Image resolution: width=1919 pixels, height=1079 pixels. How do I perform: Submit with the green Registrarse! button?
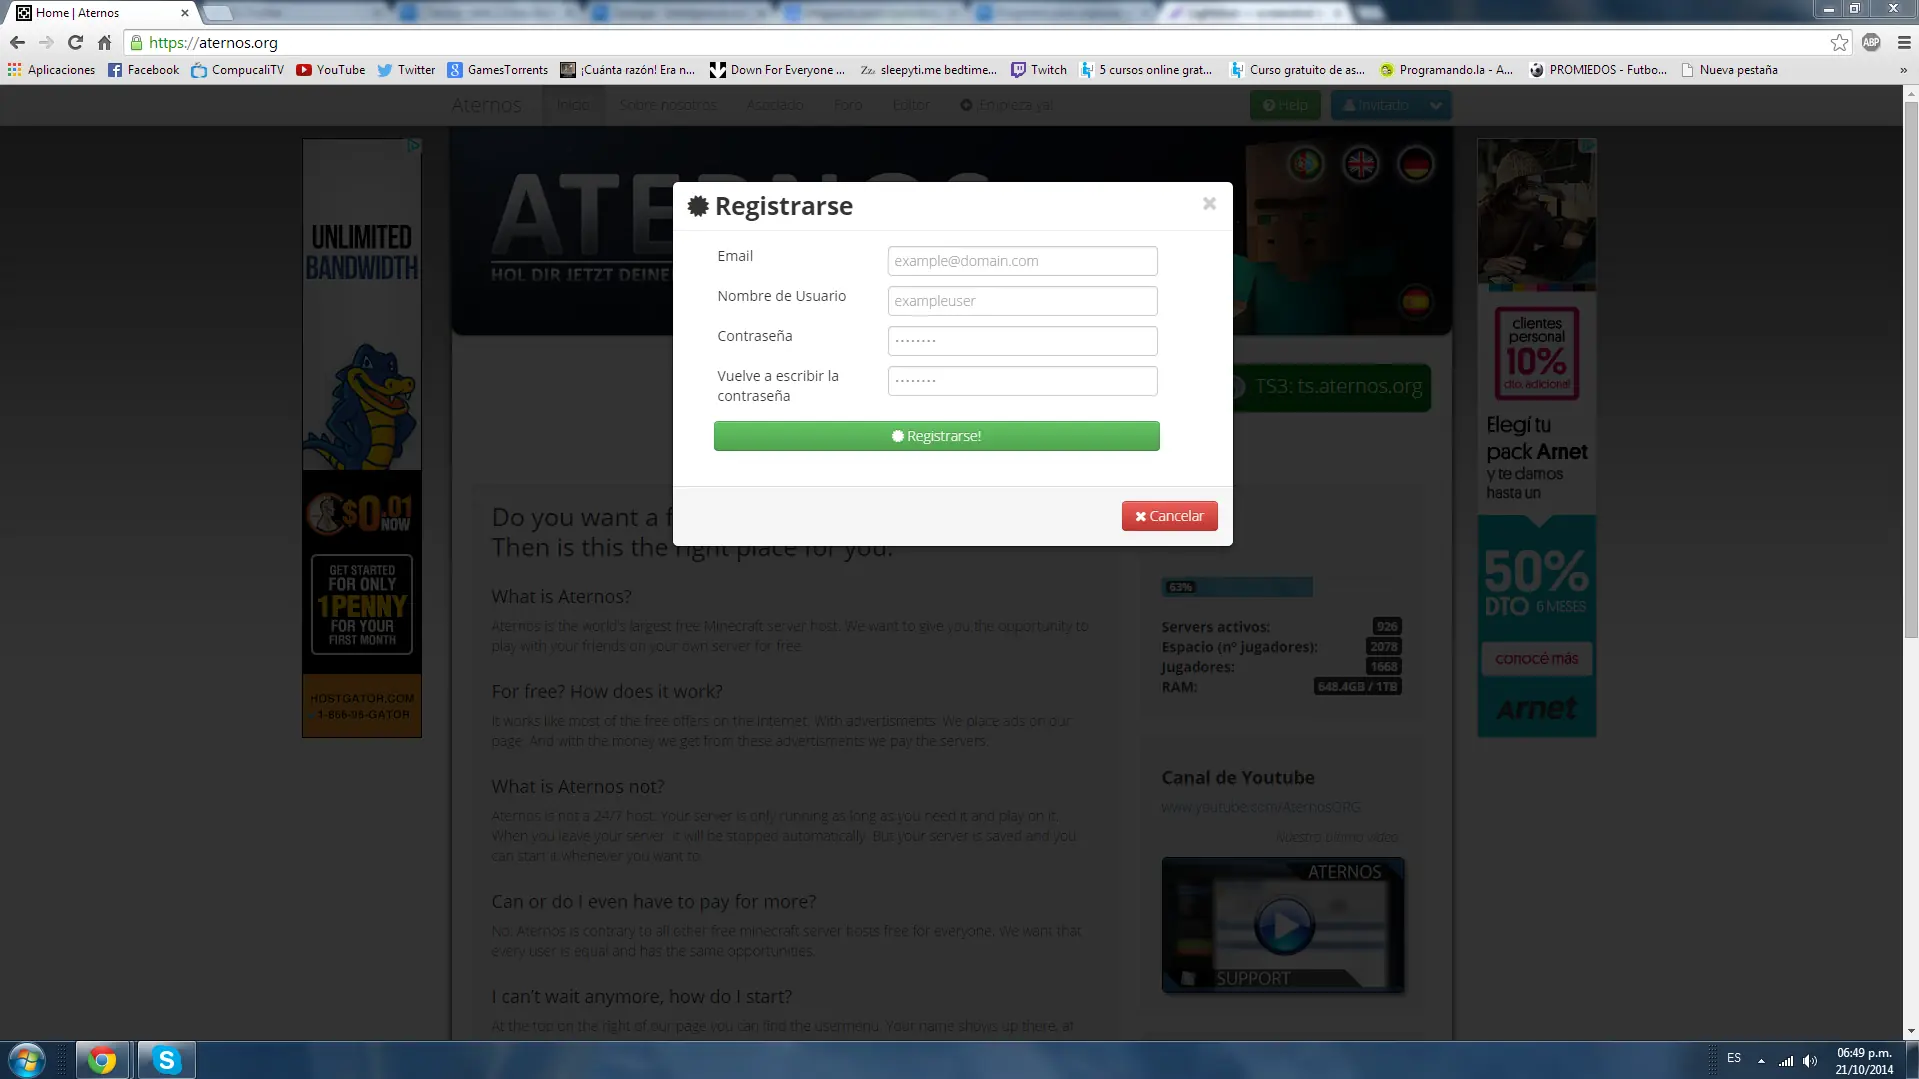click(936, 436)
